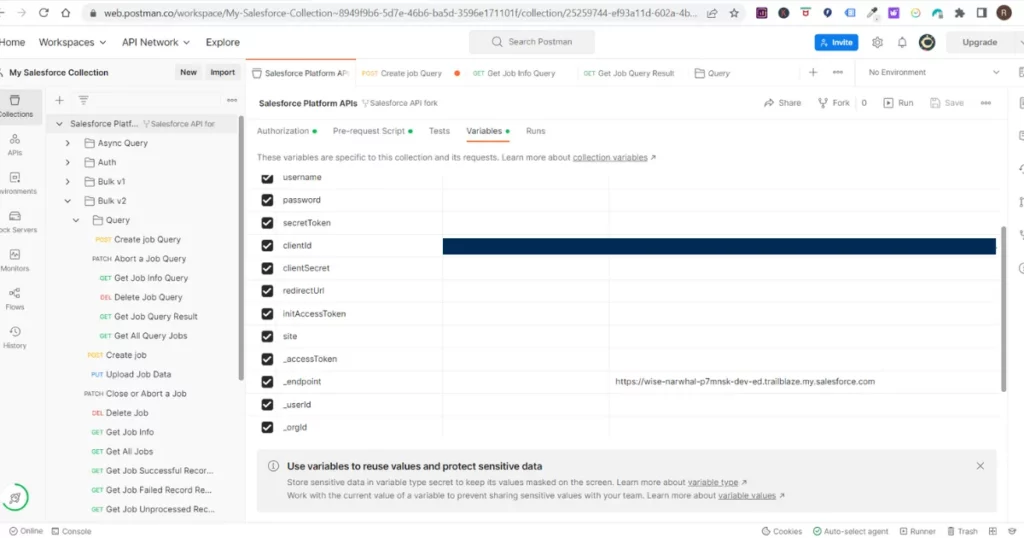Image resolution: width=1024 pixels, height=538 pixels.
Task: Open the APIs sidebar panel
Action: [x=15, y=144]
